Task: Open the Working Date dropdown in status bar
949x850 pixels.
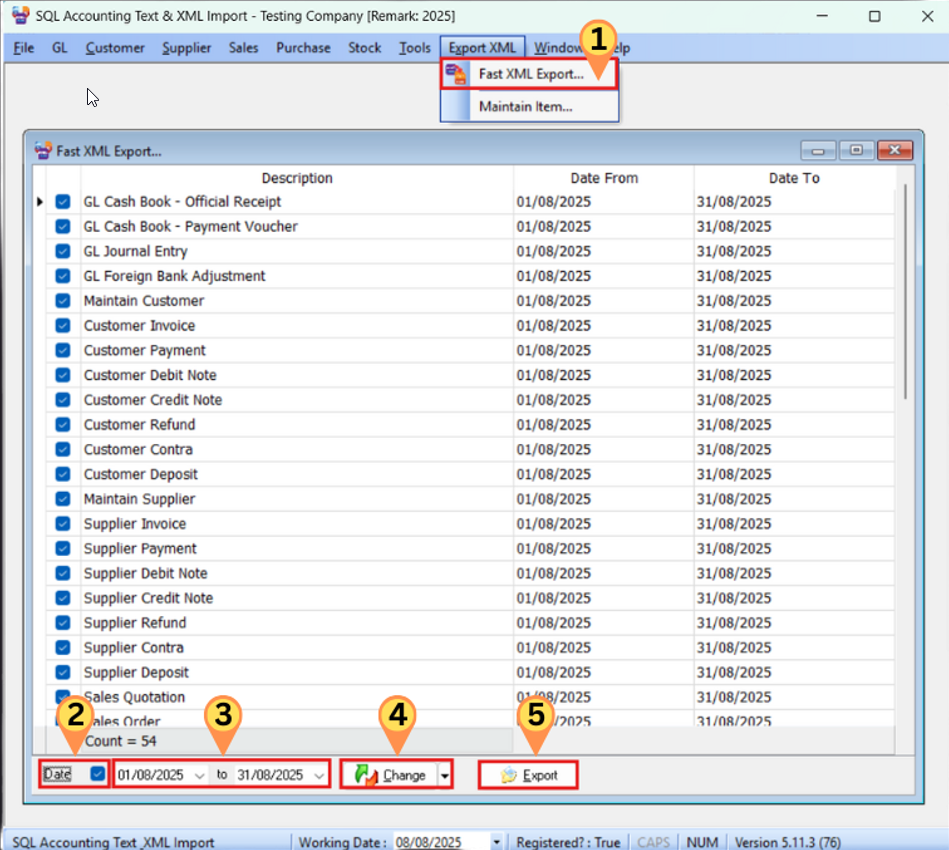Action: click(497, 842)
